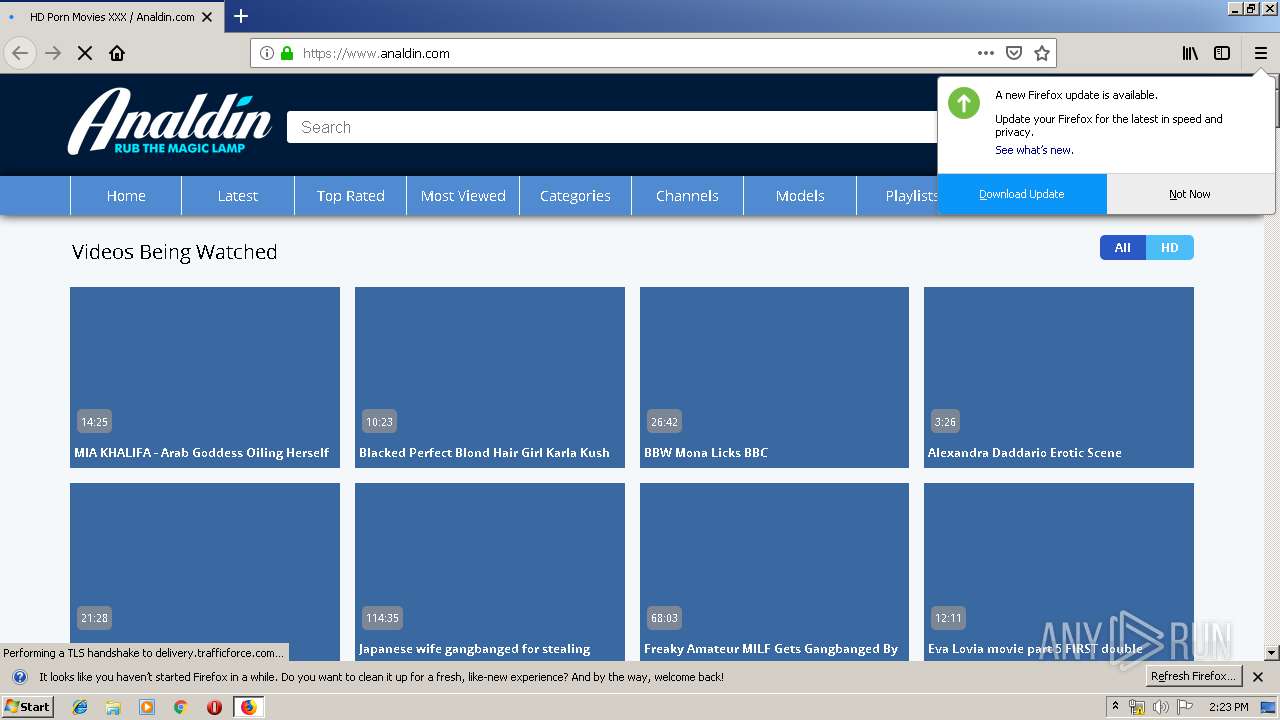The image size is (1280, 720).
Task: Select the All filter toggle
Action: tap(1123, 248)
